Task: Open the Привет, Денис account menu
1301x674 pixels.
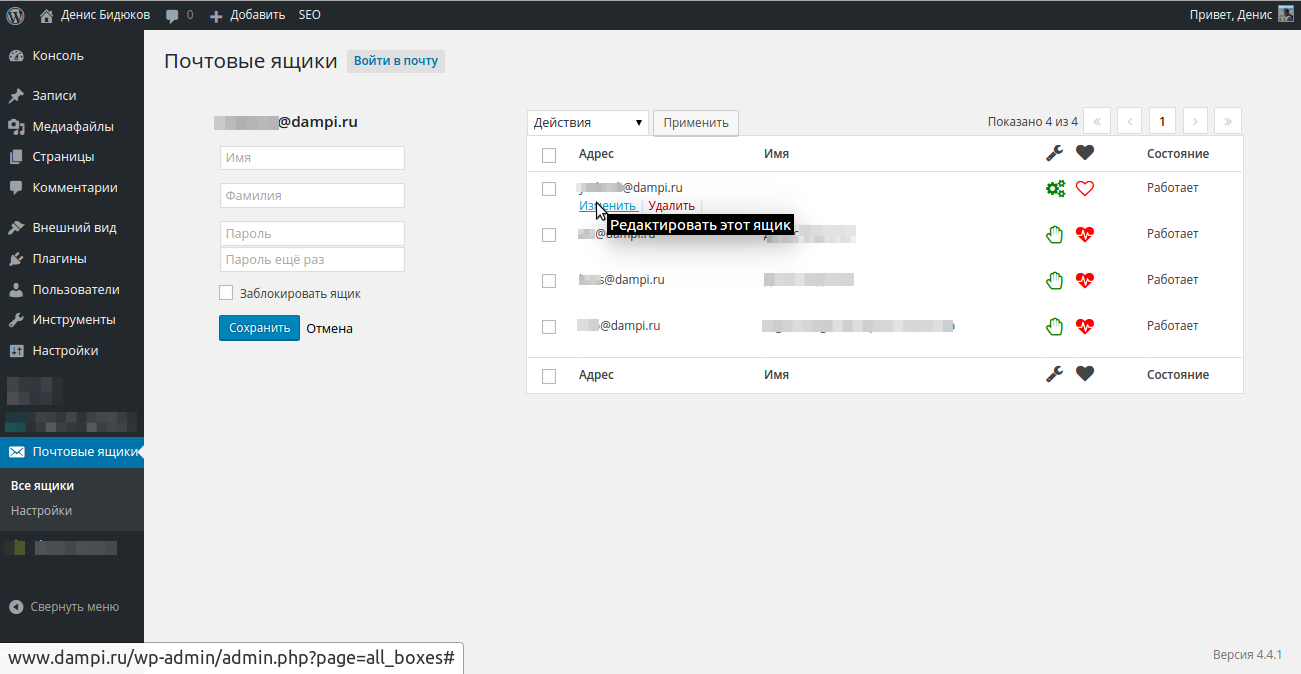Action: coord(1241,15)
